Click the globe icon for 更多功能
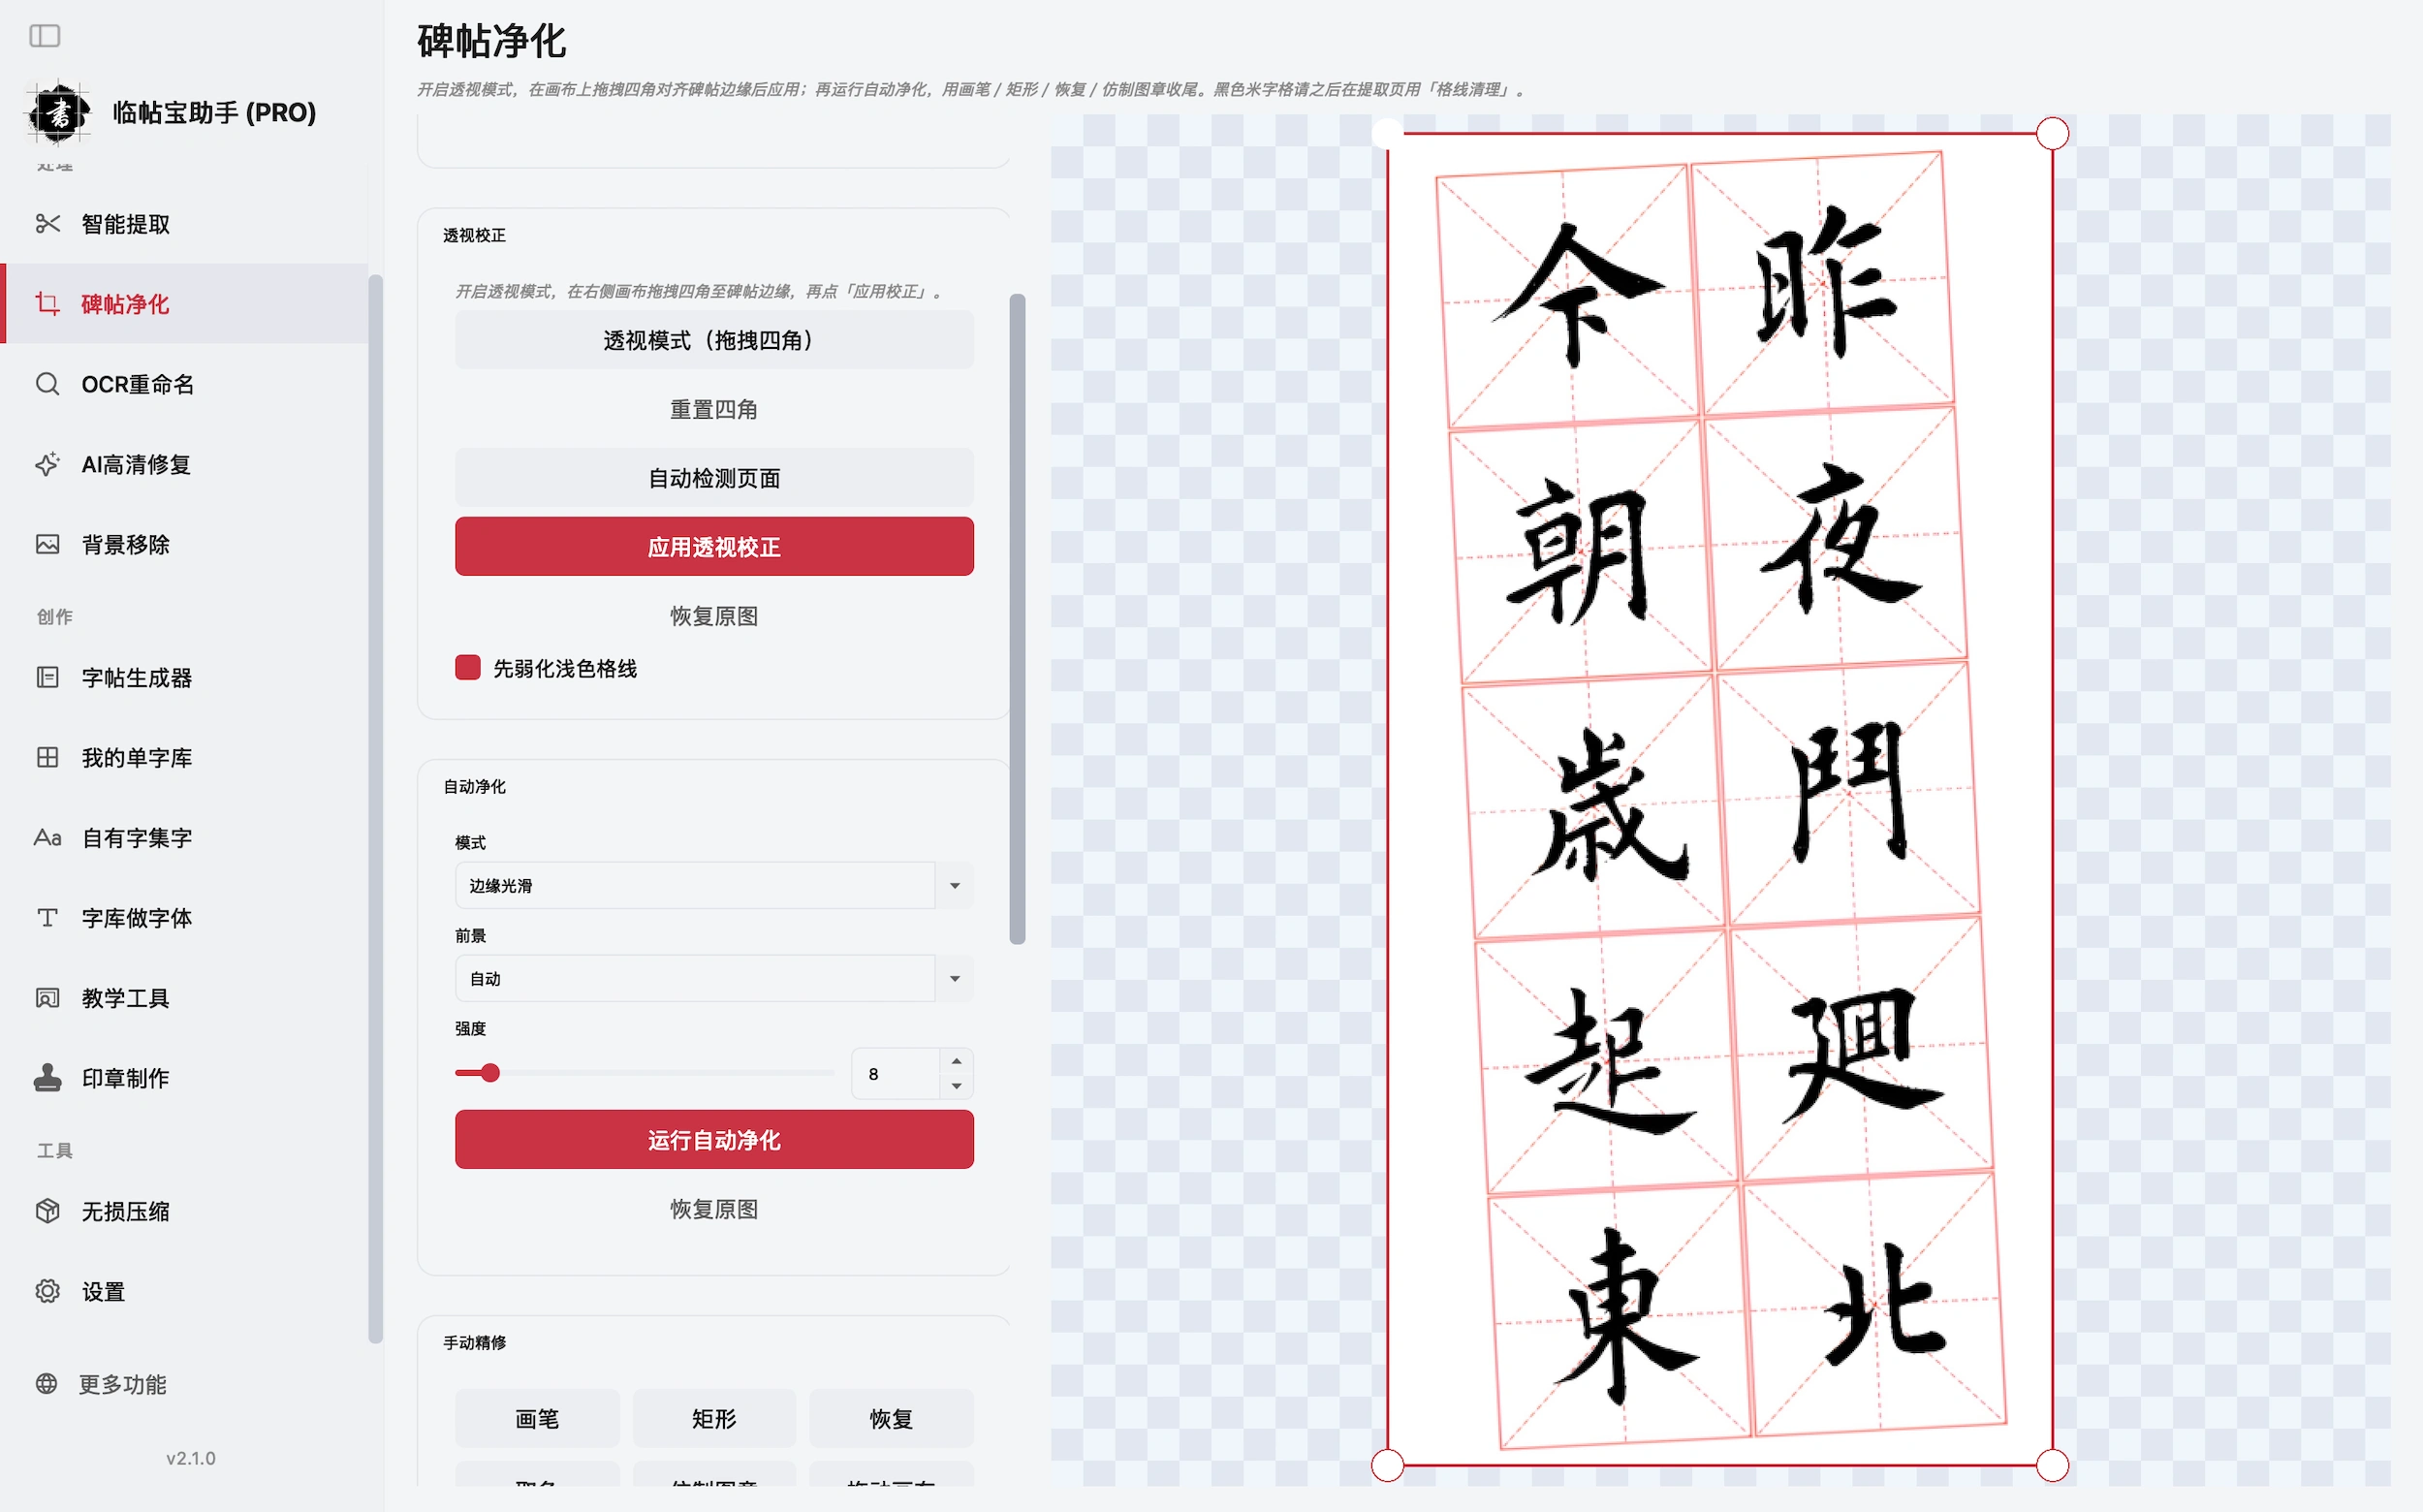Viewport: 2423px width, 1512px height. coord(46,1384)
